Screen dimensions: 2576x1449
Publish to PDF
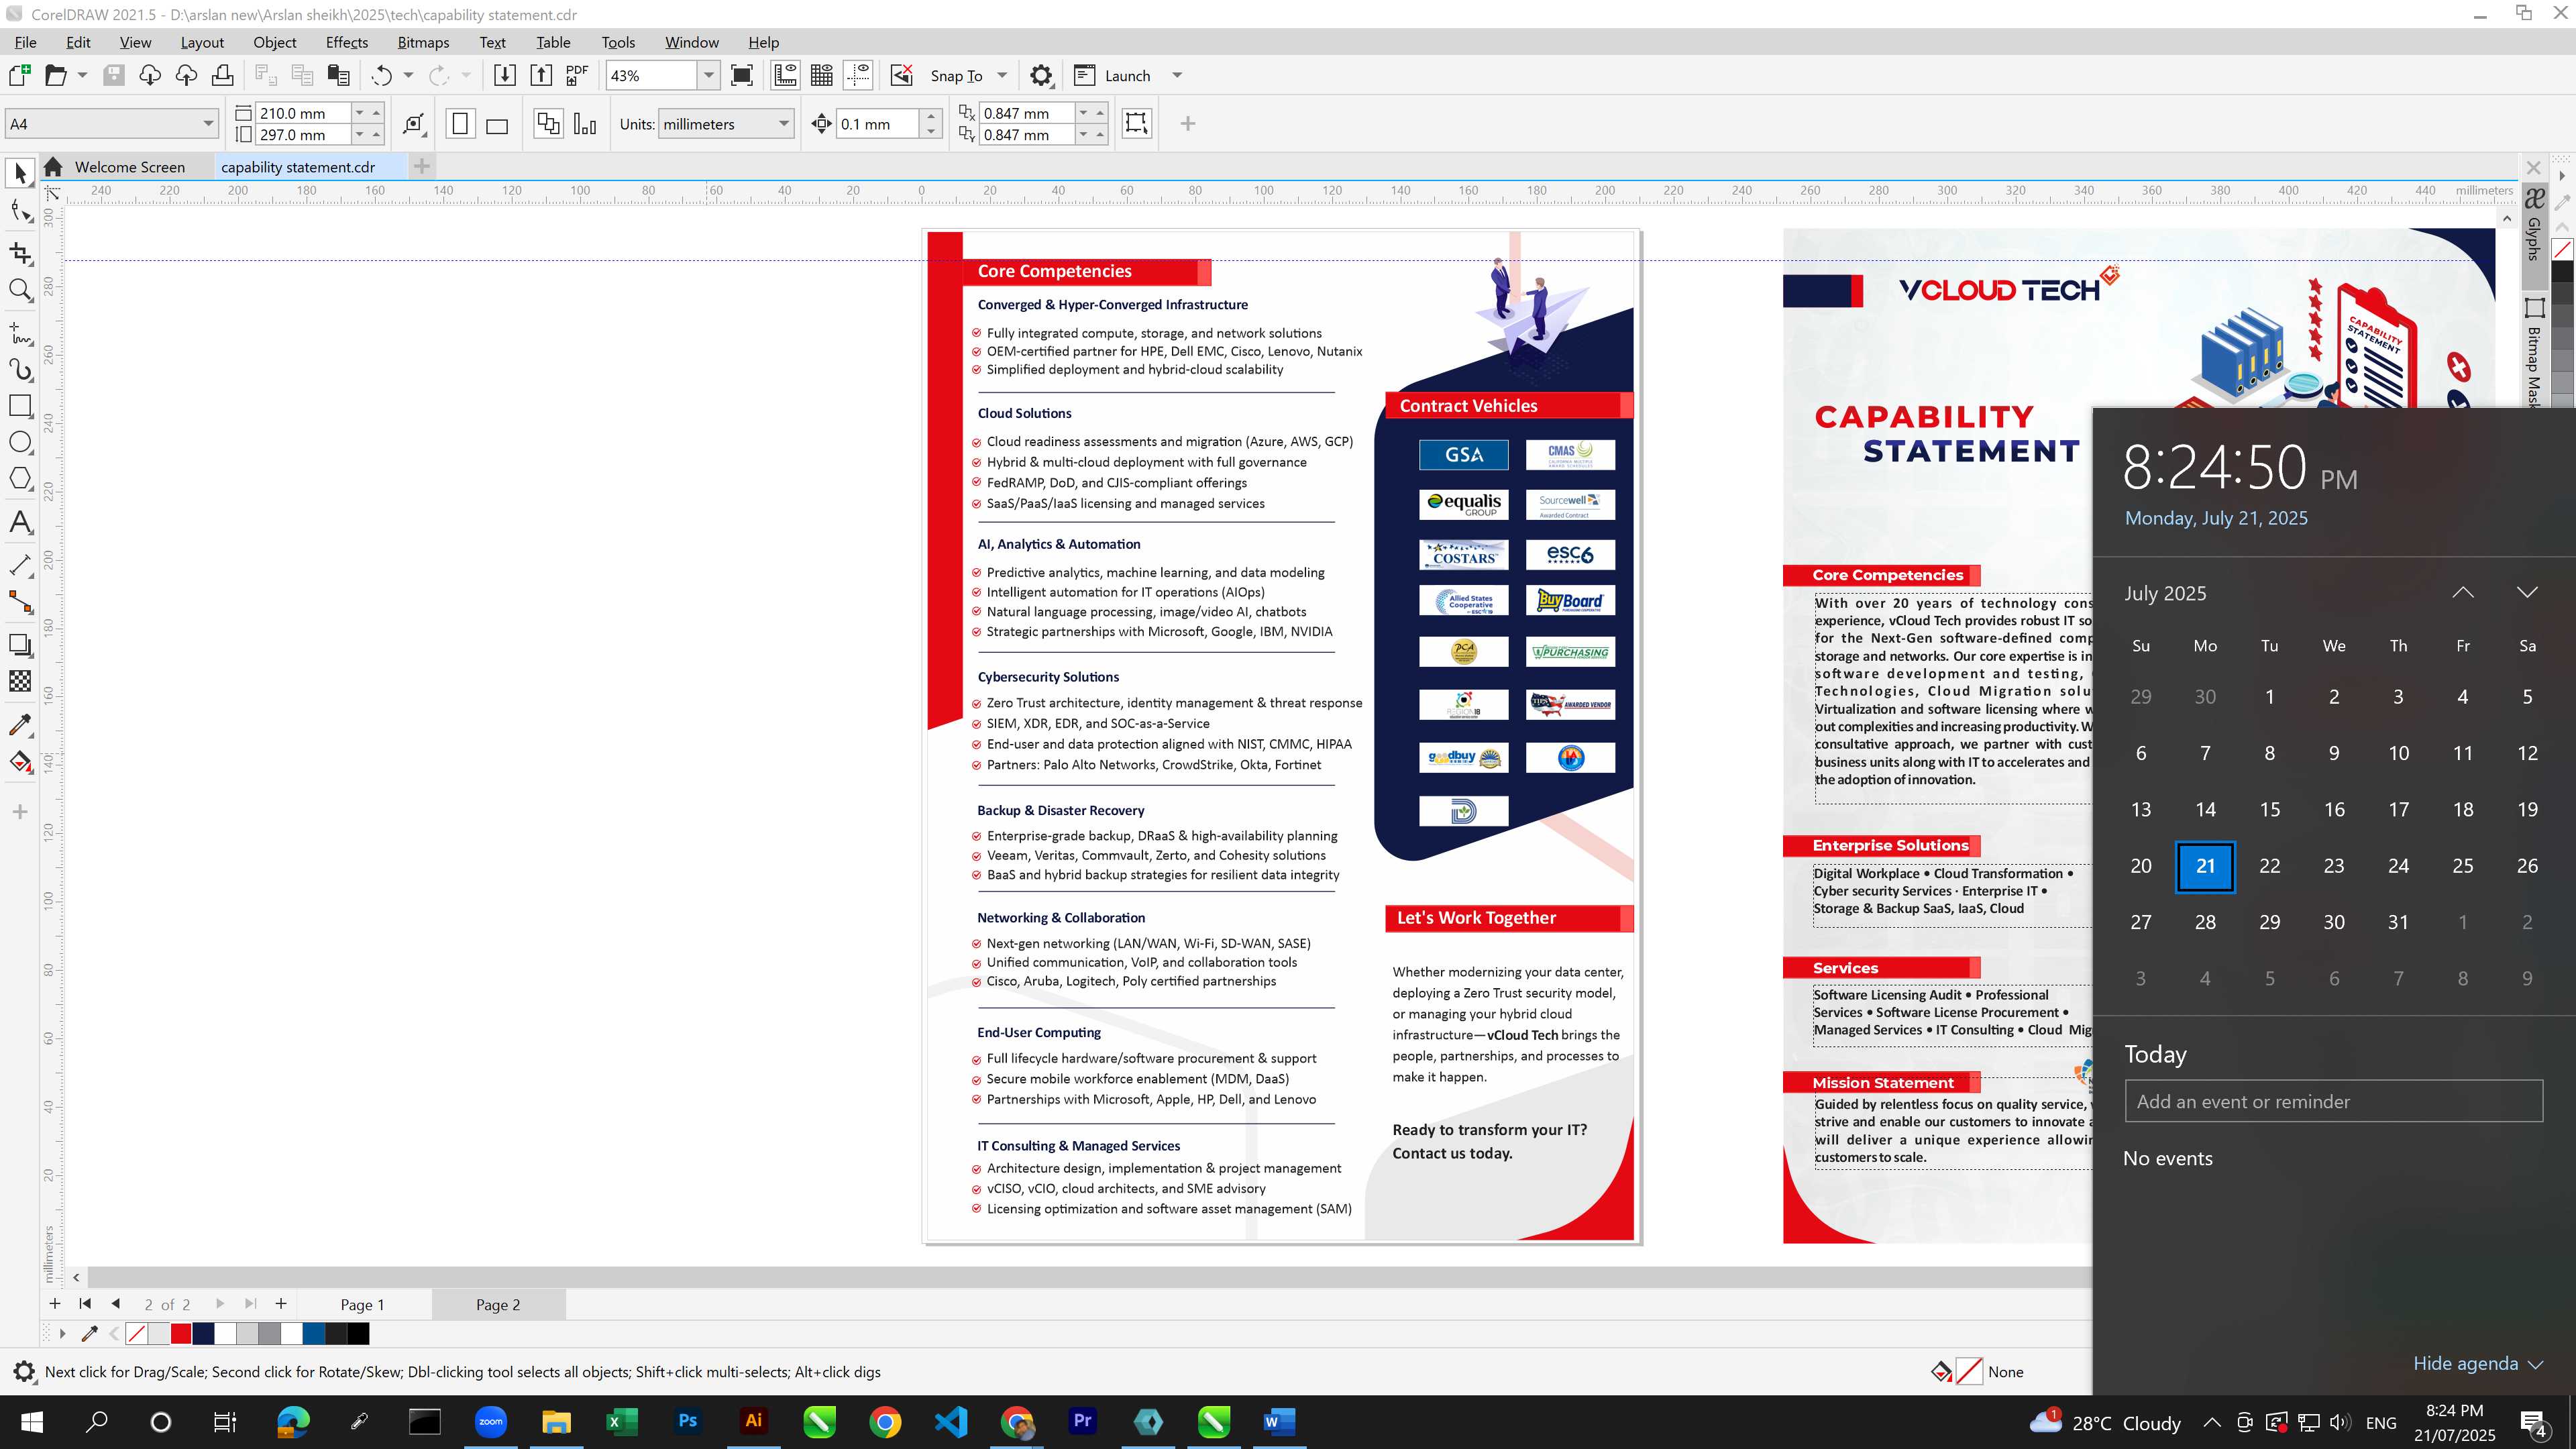click(577, 75)
